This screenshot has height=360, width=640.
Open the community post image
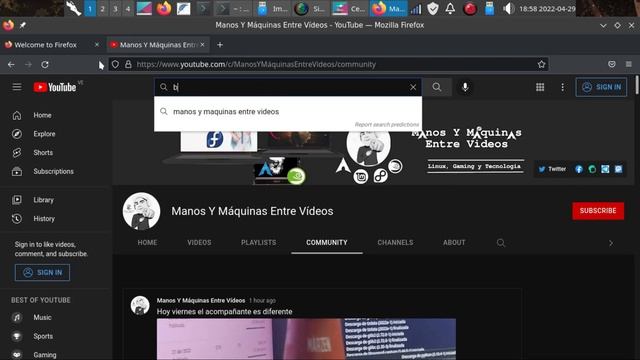point(306,339)
